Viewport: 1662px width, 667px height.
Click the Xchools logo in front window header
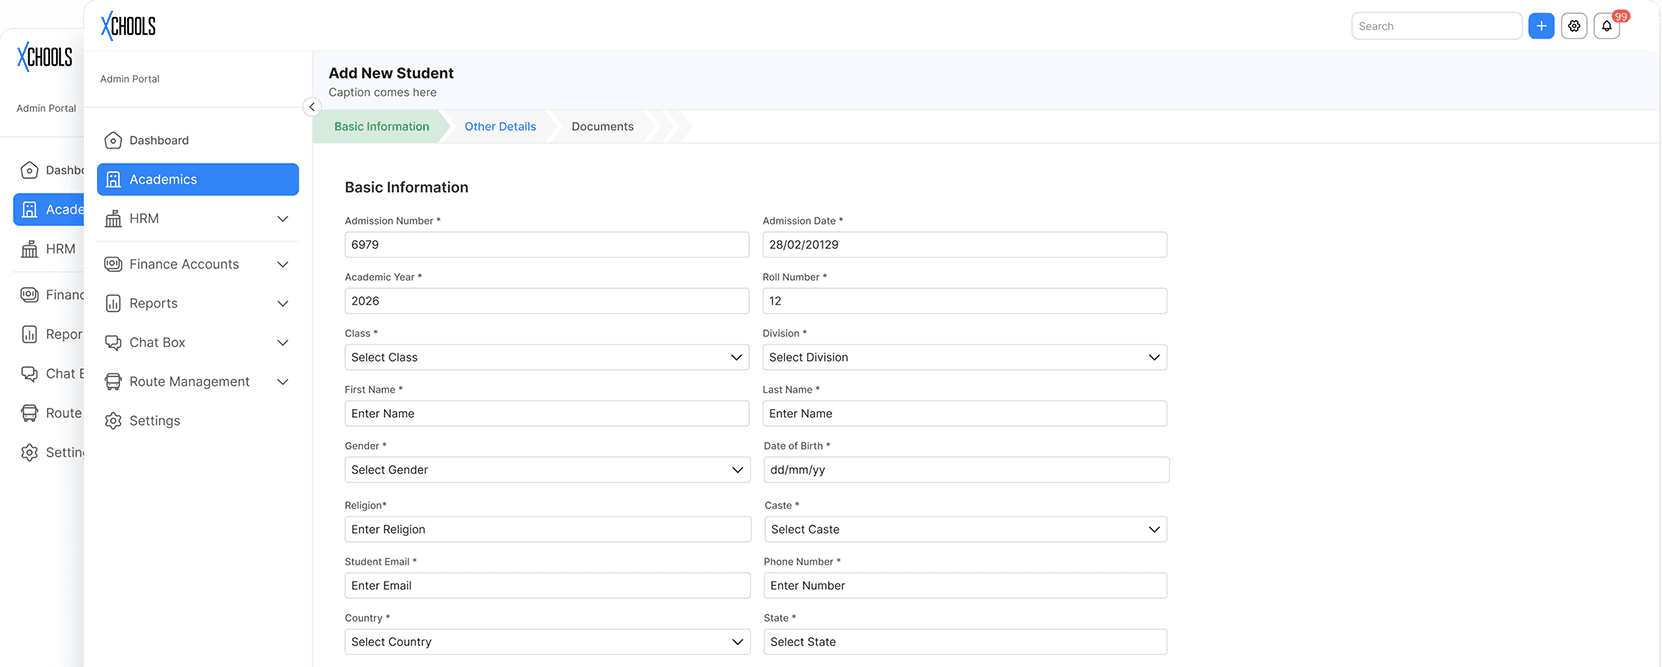point(128,26)
